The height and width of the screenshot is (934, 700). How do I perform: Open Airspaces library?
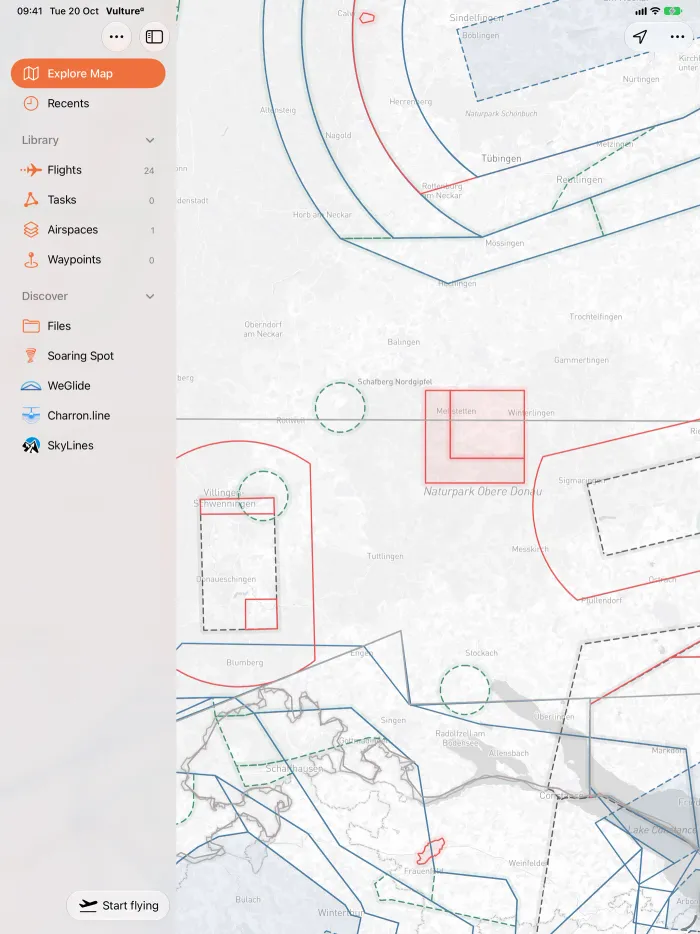pyautogui.click(x=88, y=229)
